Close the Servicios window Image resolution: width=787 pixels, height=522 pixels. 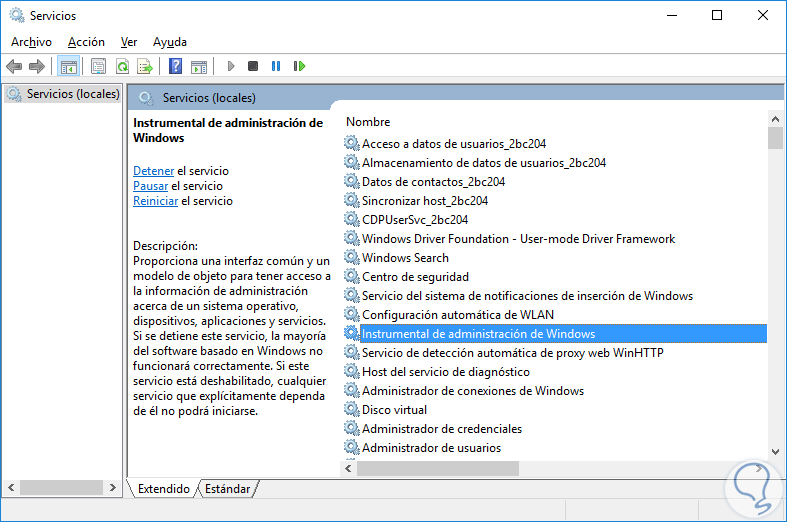click(763, 16)
